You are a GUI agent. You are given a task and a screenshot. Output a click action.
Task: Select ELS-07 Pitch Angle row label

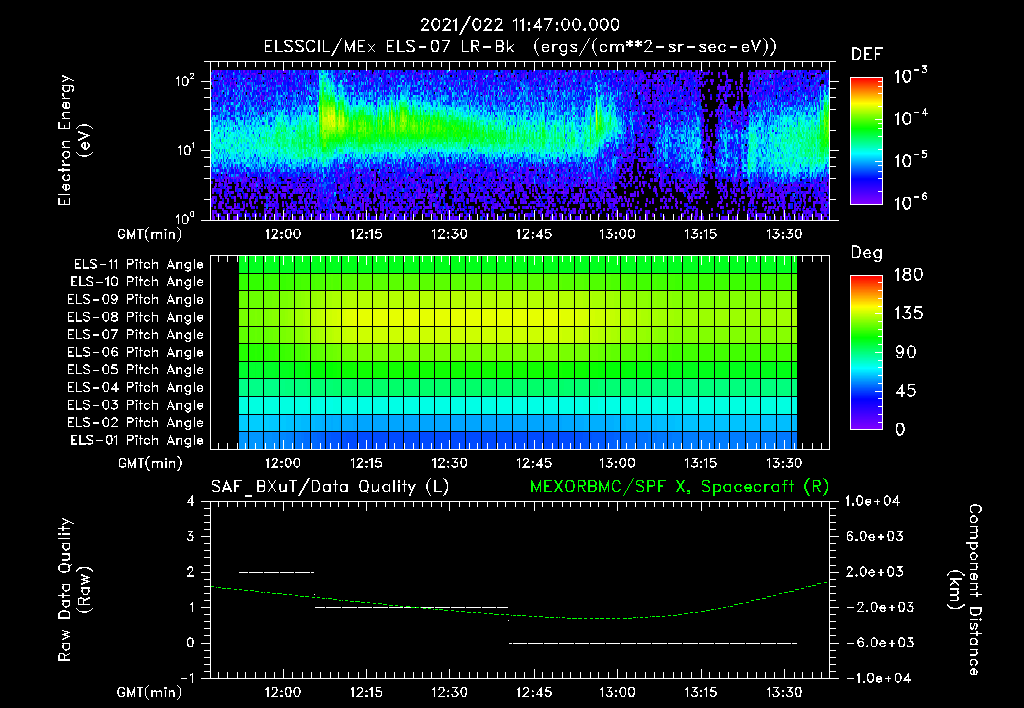tap(136, 335)
